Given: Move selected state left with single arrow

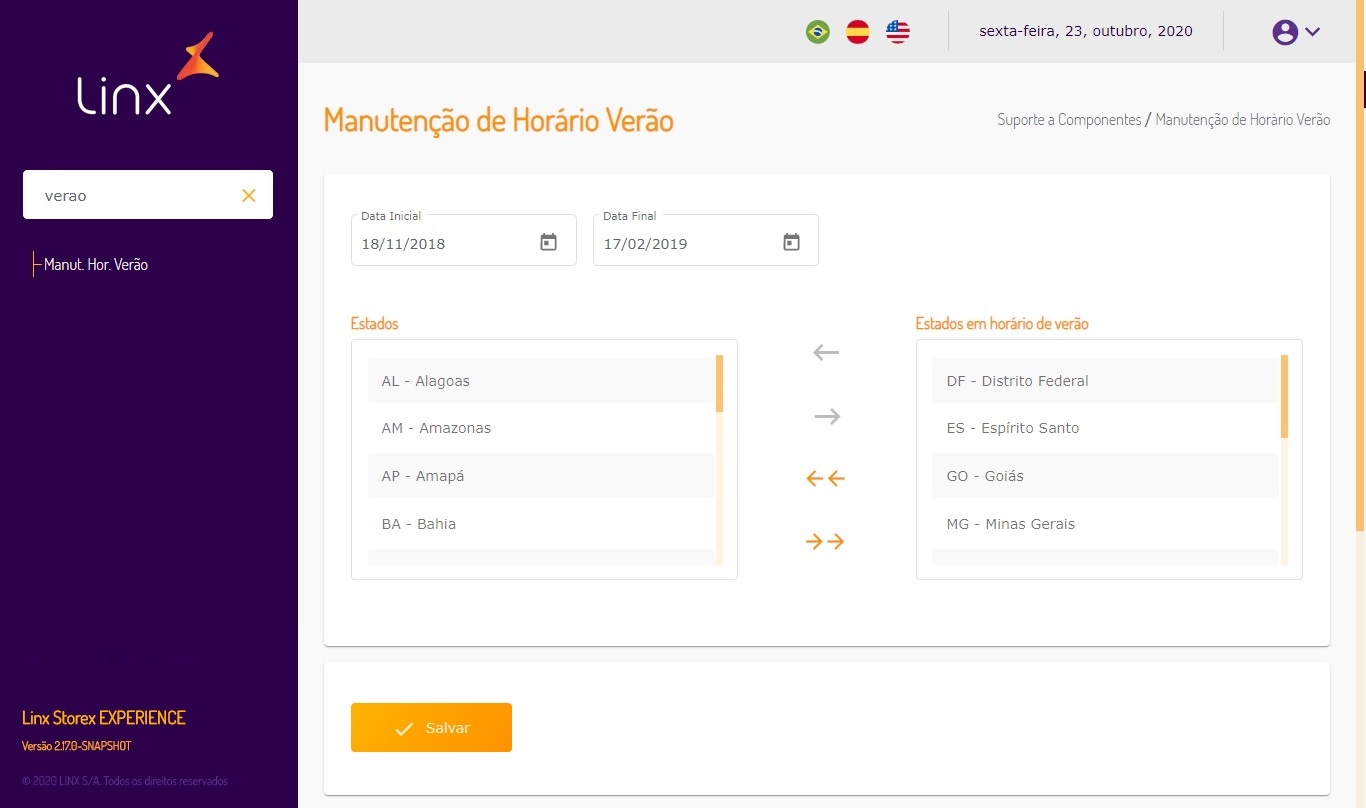Looking at the screenshot, I should pyautogui.click(x=826, y=352).
